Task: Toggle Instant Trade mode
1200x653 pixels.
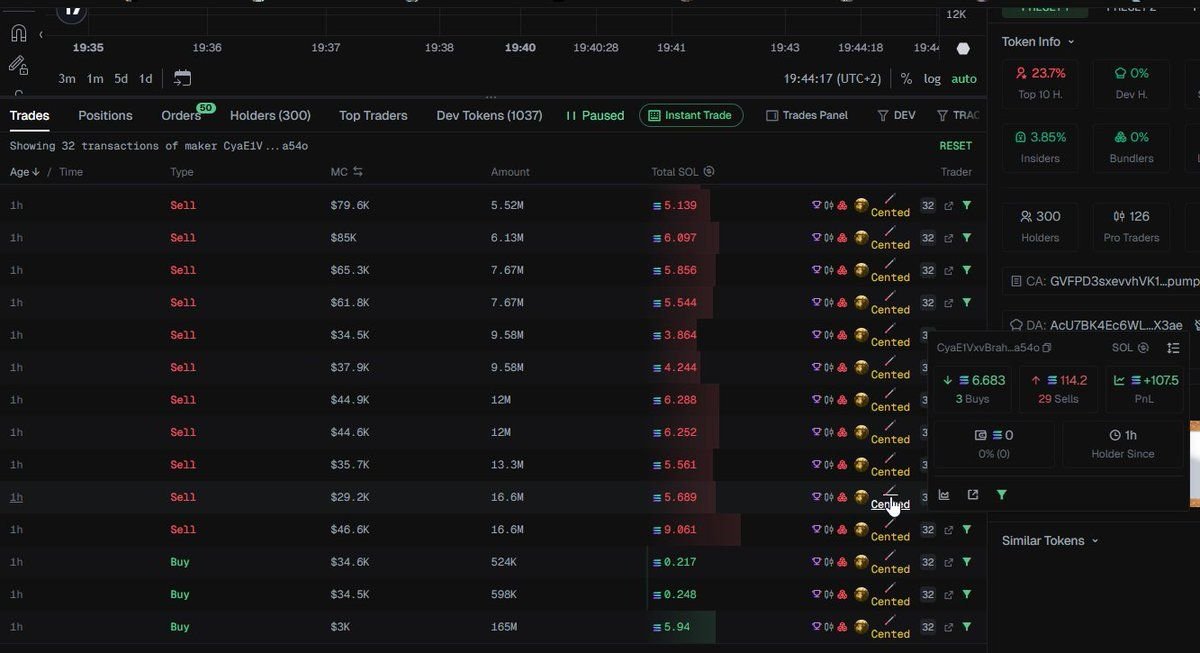Action: tap(691, 115)
